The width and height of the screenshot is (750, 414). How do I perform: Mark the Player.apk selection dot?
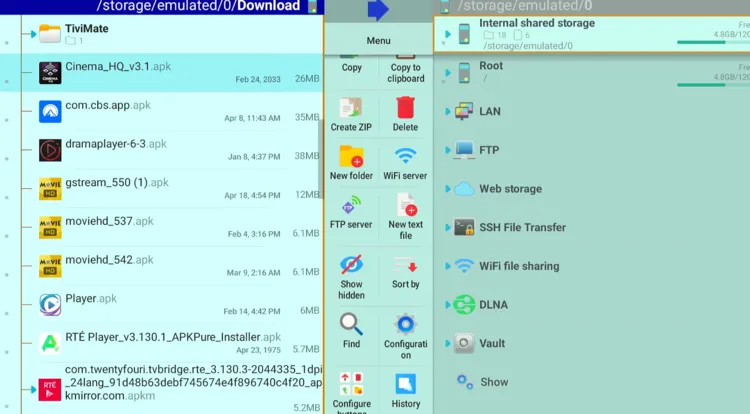point(7,314)
